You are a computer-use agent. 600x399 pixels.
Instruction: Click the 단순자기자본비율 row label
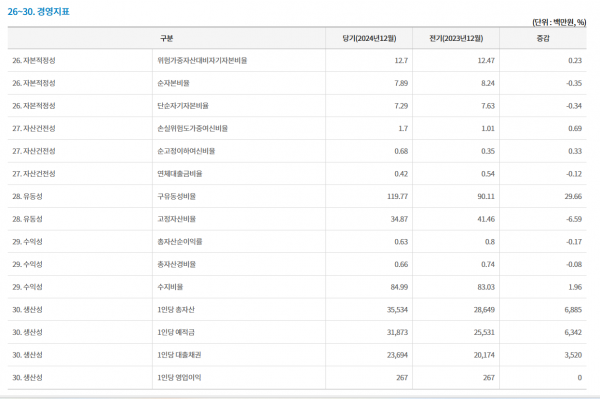[x=183, y=106]
